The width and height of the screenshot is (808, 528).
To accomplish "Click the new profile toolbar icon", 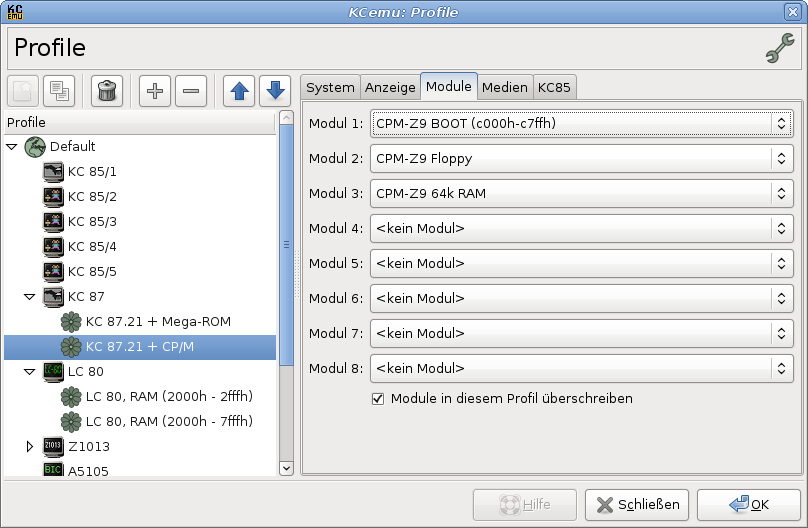I will tap(23, 91).
